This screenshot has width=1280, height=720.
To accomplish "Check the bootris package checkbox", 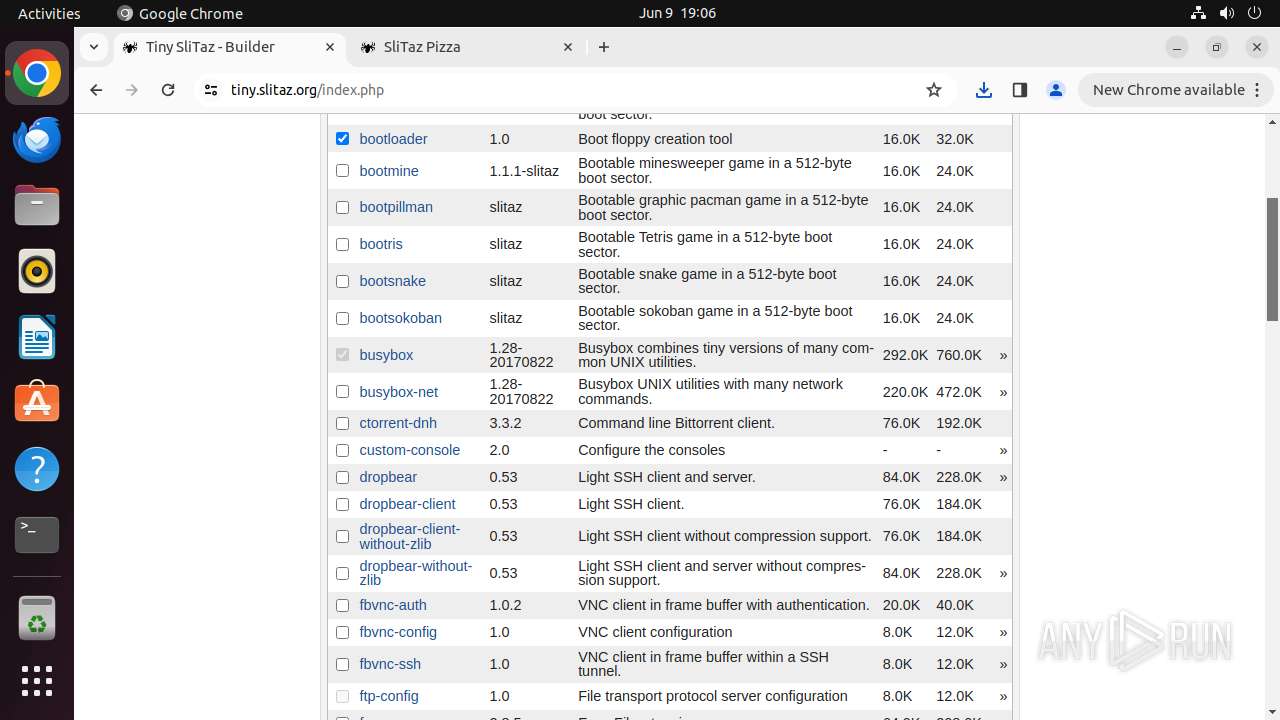I will pos(342,245).
